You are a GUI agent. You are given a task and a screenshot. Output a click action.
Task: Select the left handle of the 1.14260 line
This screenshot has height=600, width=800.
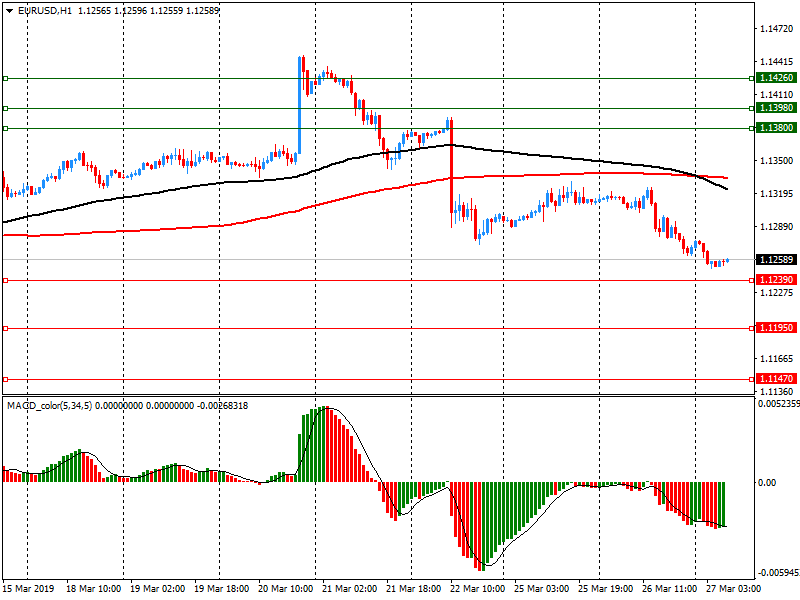click(5, 78)
